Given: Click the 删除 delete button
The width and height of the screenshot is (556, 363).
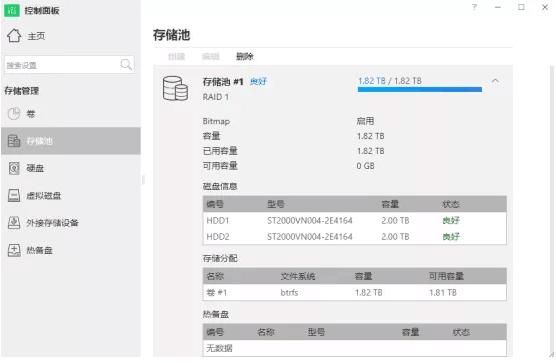Looking at the screenshot, I should pos(245,57).
